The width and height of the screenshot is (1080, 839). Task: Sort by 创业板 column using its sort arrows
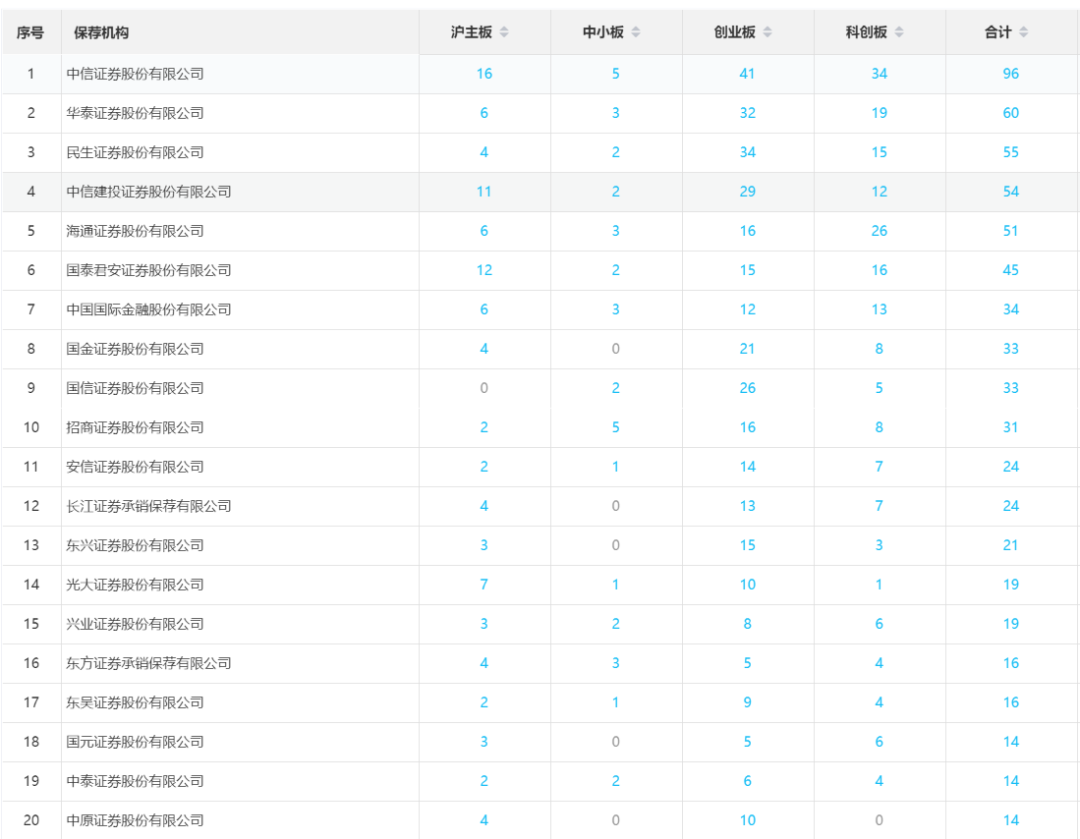pos(767,32)
